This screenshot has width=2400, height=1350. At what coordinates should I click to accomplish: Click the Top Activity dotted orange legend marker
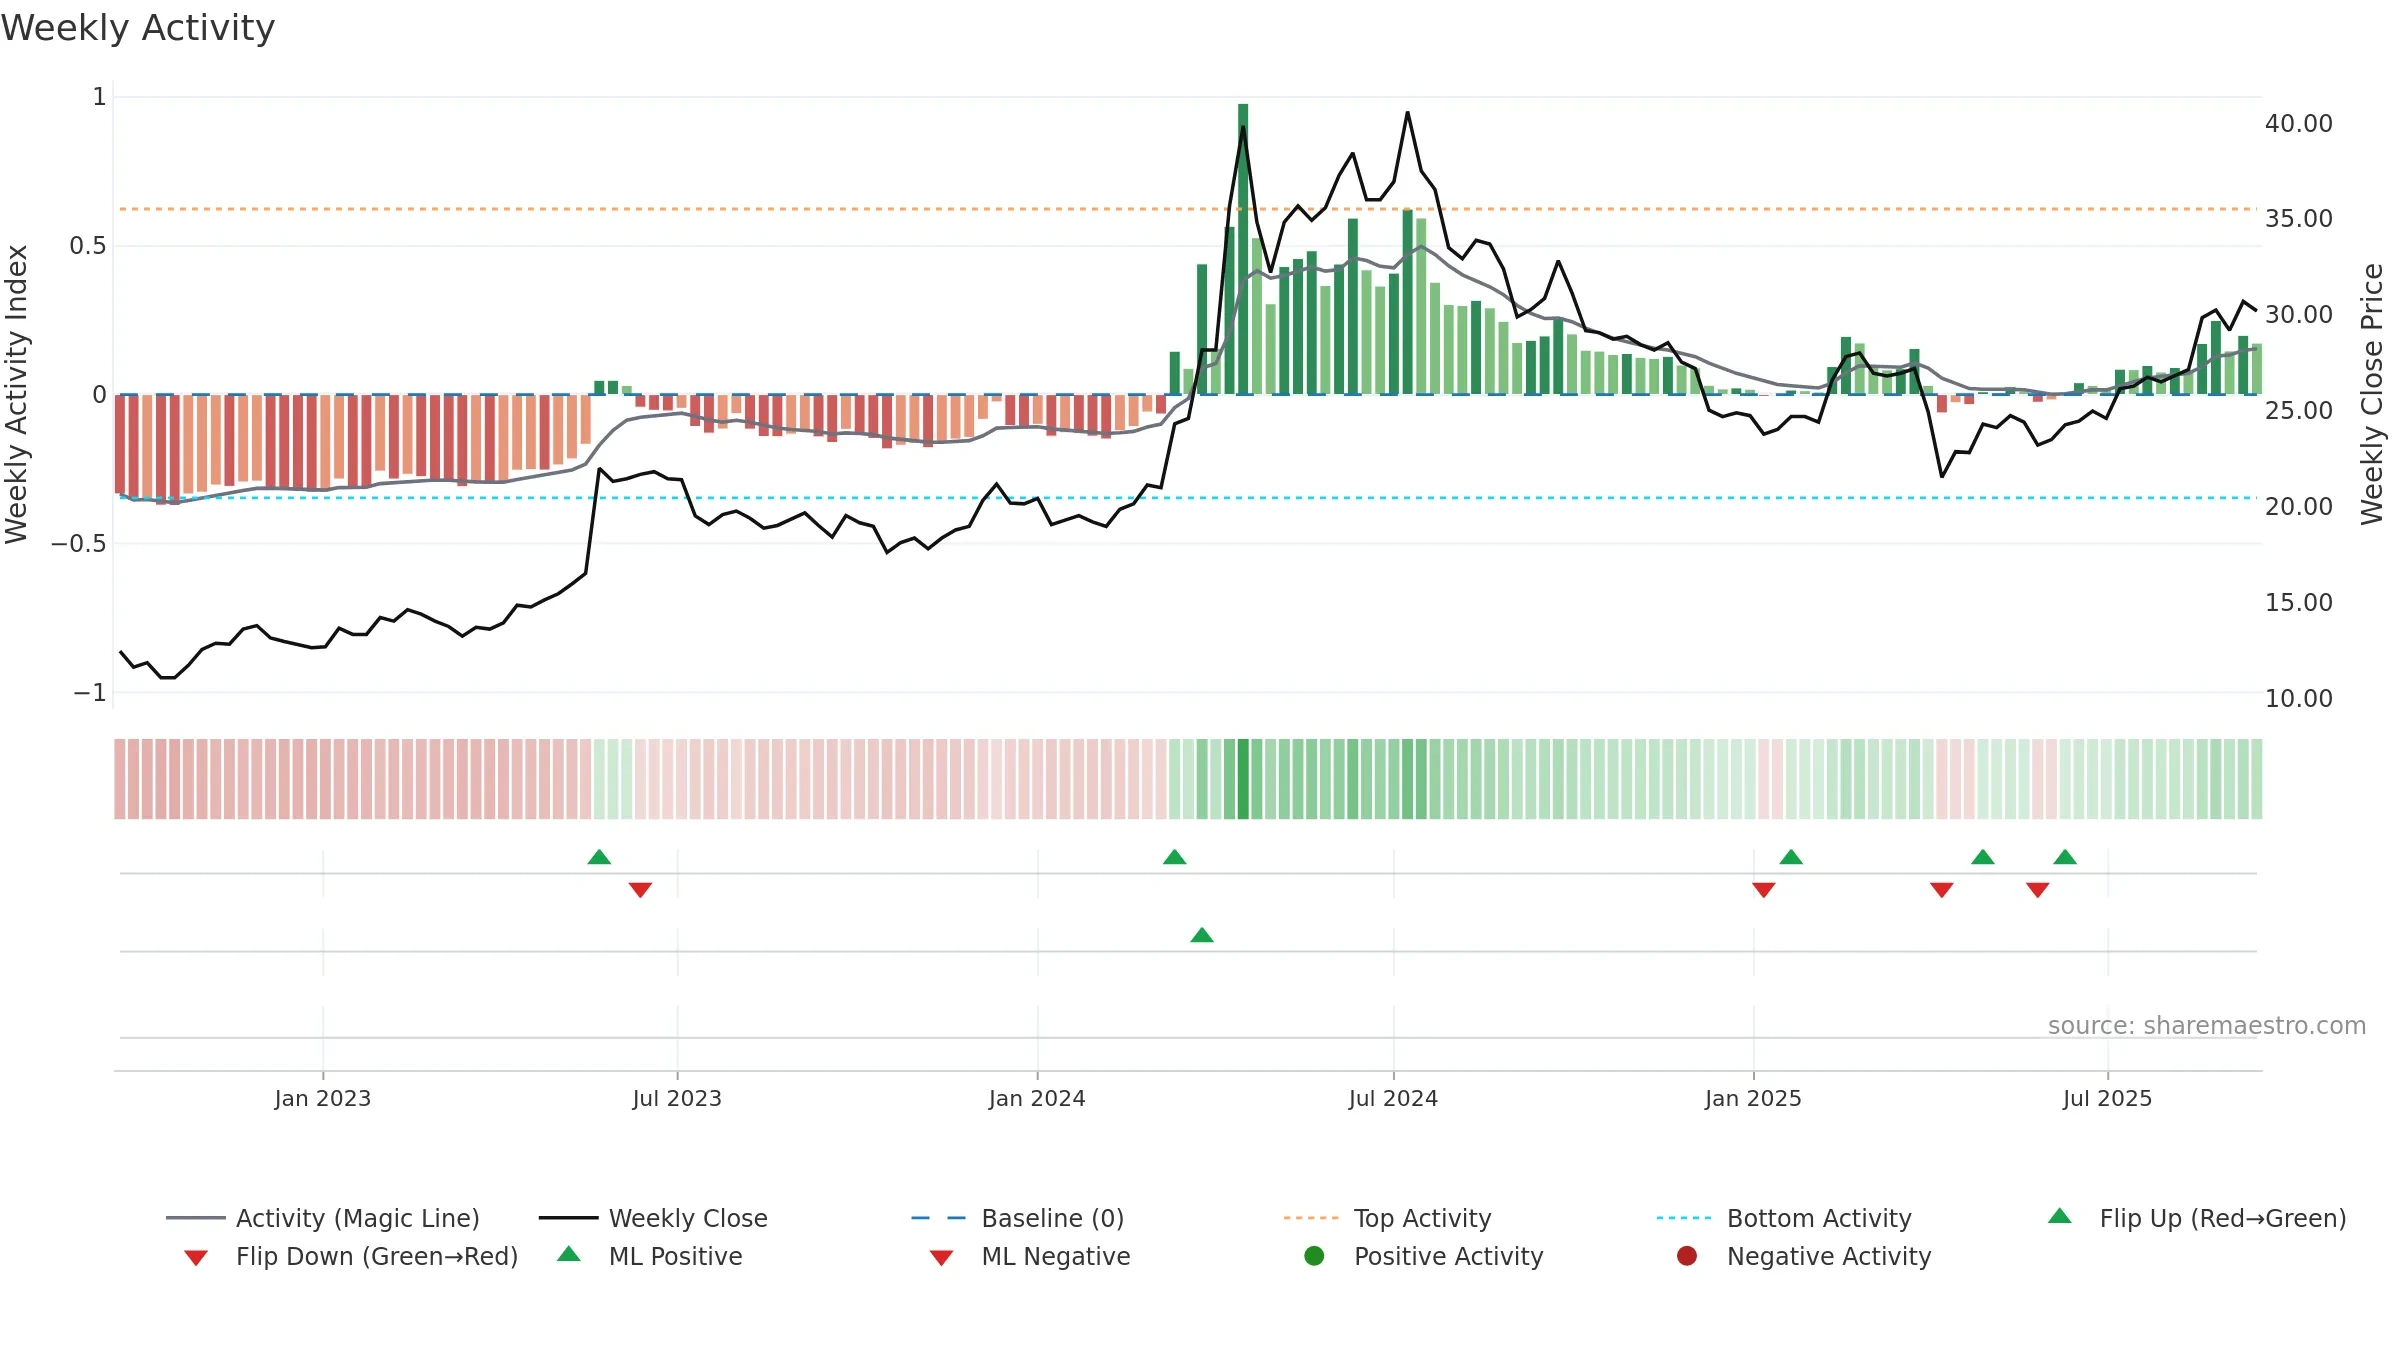pyautogui.click(x=1311, y=1218)
